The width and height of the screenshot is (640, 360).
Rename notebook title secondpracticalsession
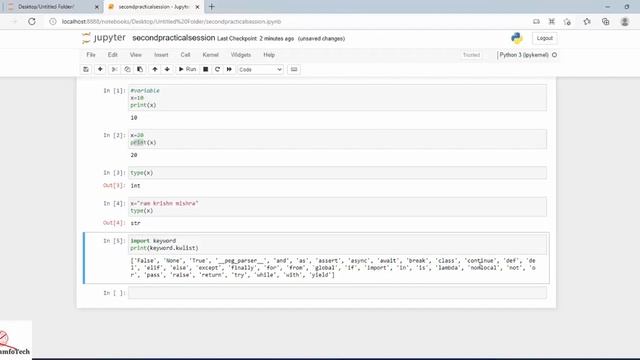(x=173, y=38)
